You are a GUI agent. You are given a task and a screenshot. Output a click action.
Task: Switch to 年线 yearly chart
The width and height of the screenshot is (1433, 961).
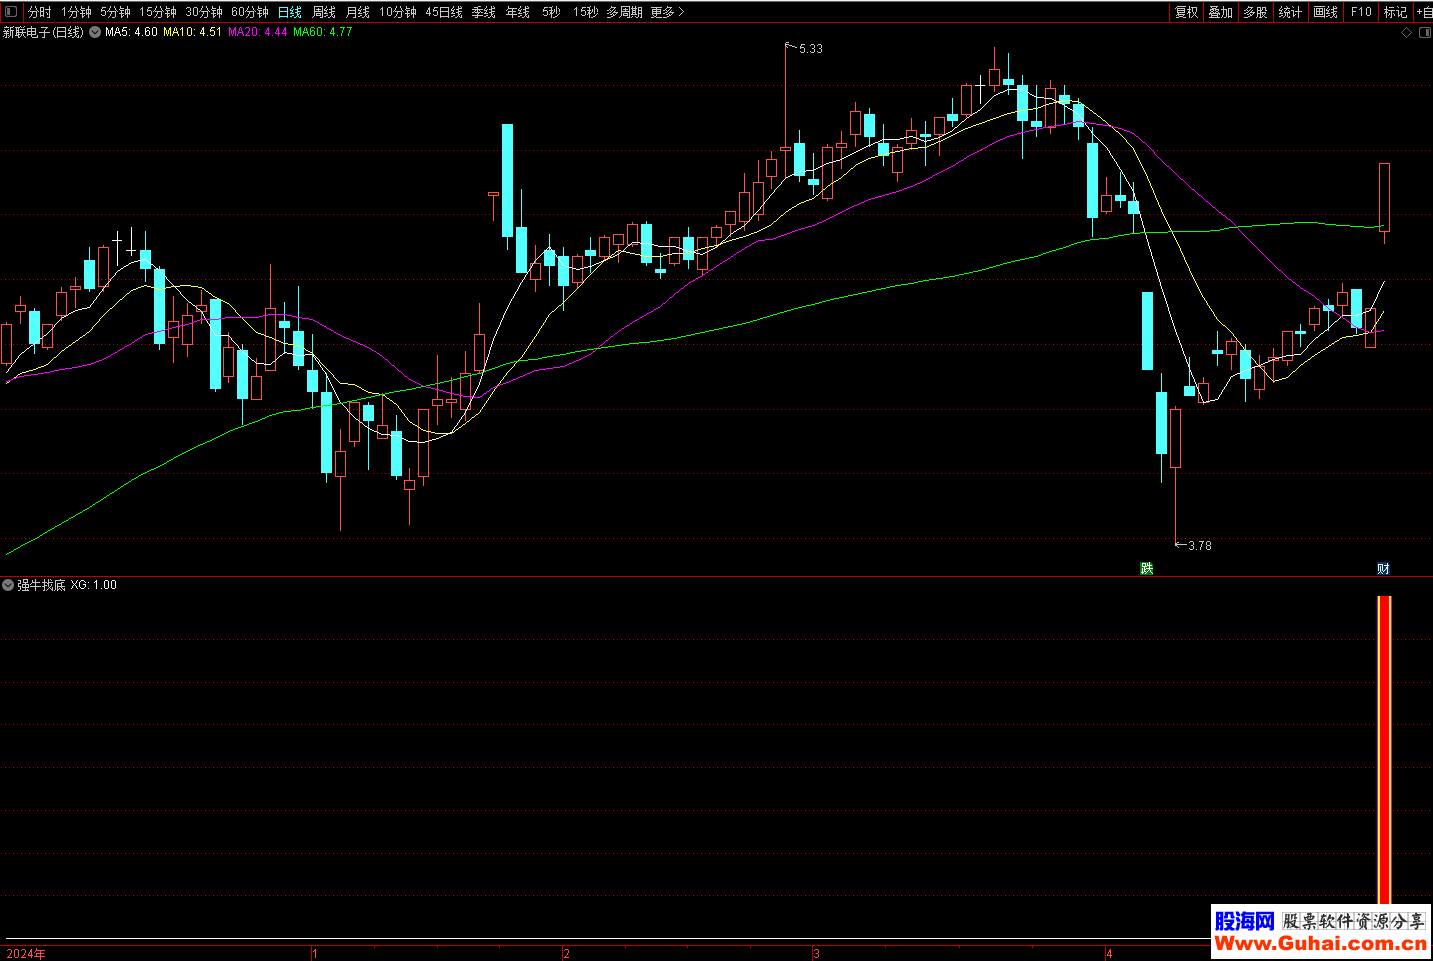(x=518, y=12)
